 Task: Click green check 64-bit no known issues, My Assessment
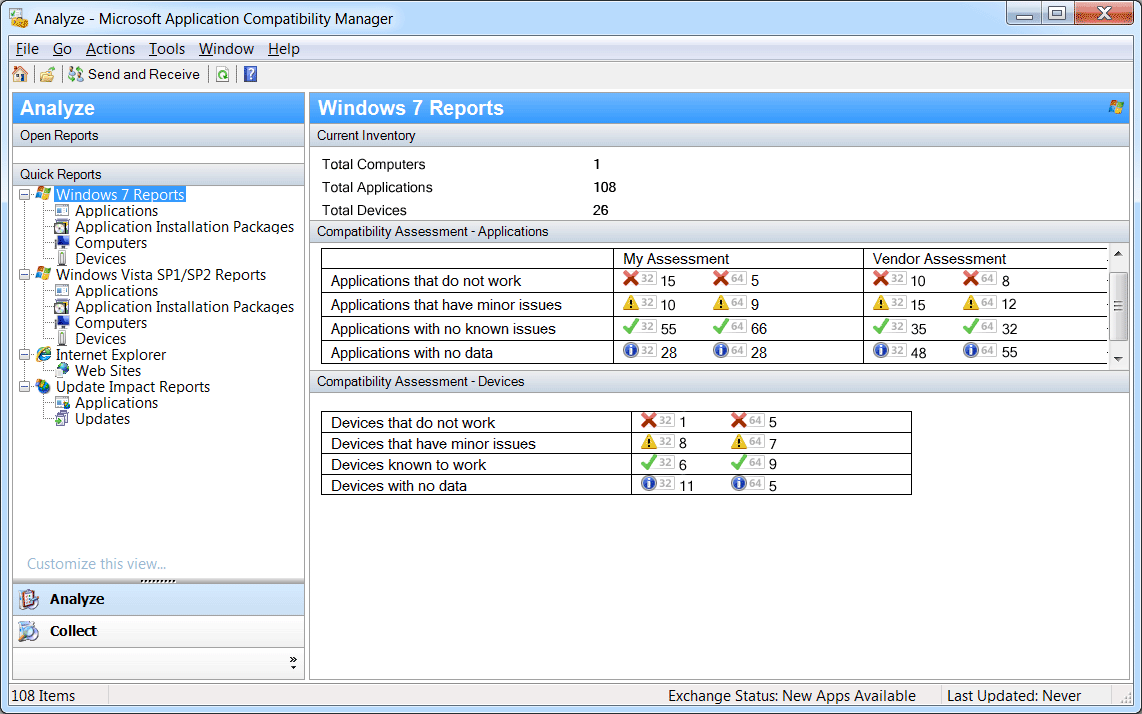[x=721, y=326]
